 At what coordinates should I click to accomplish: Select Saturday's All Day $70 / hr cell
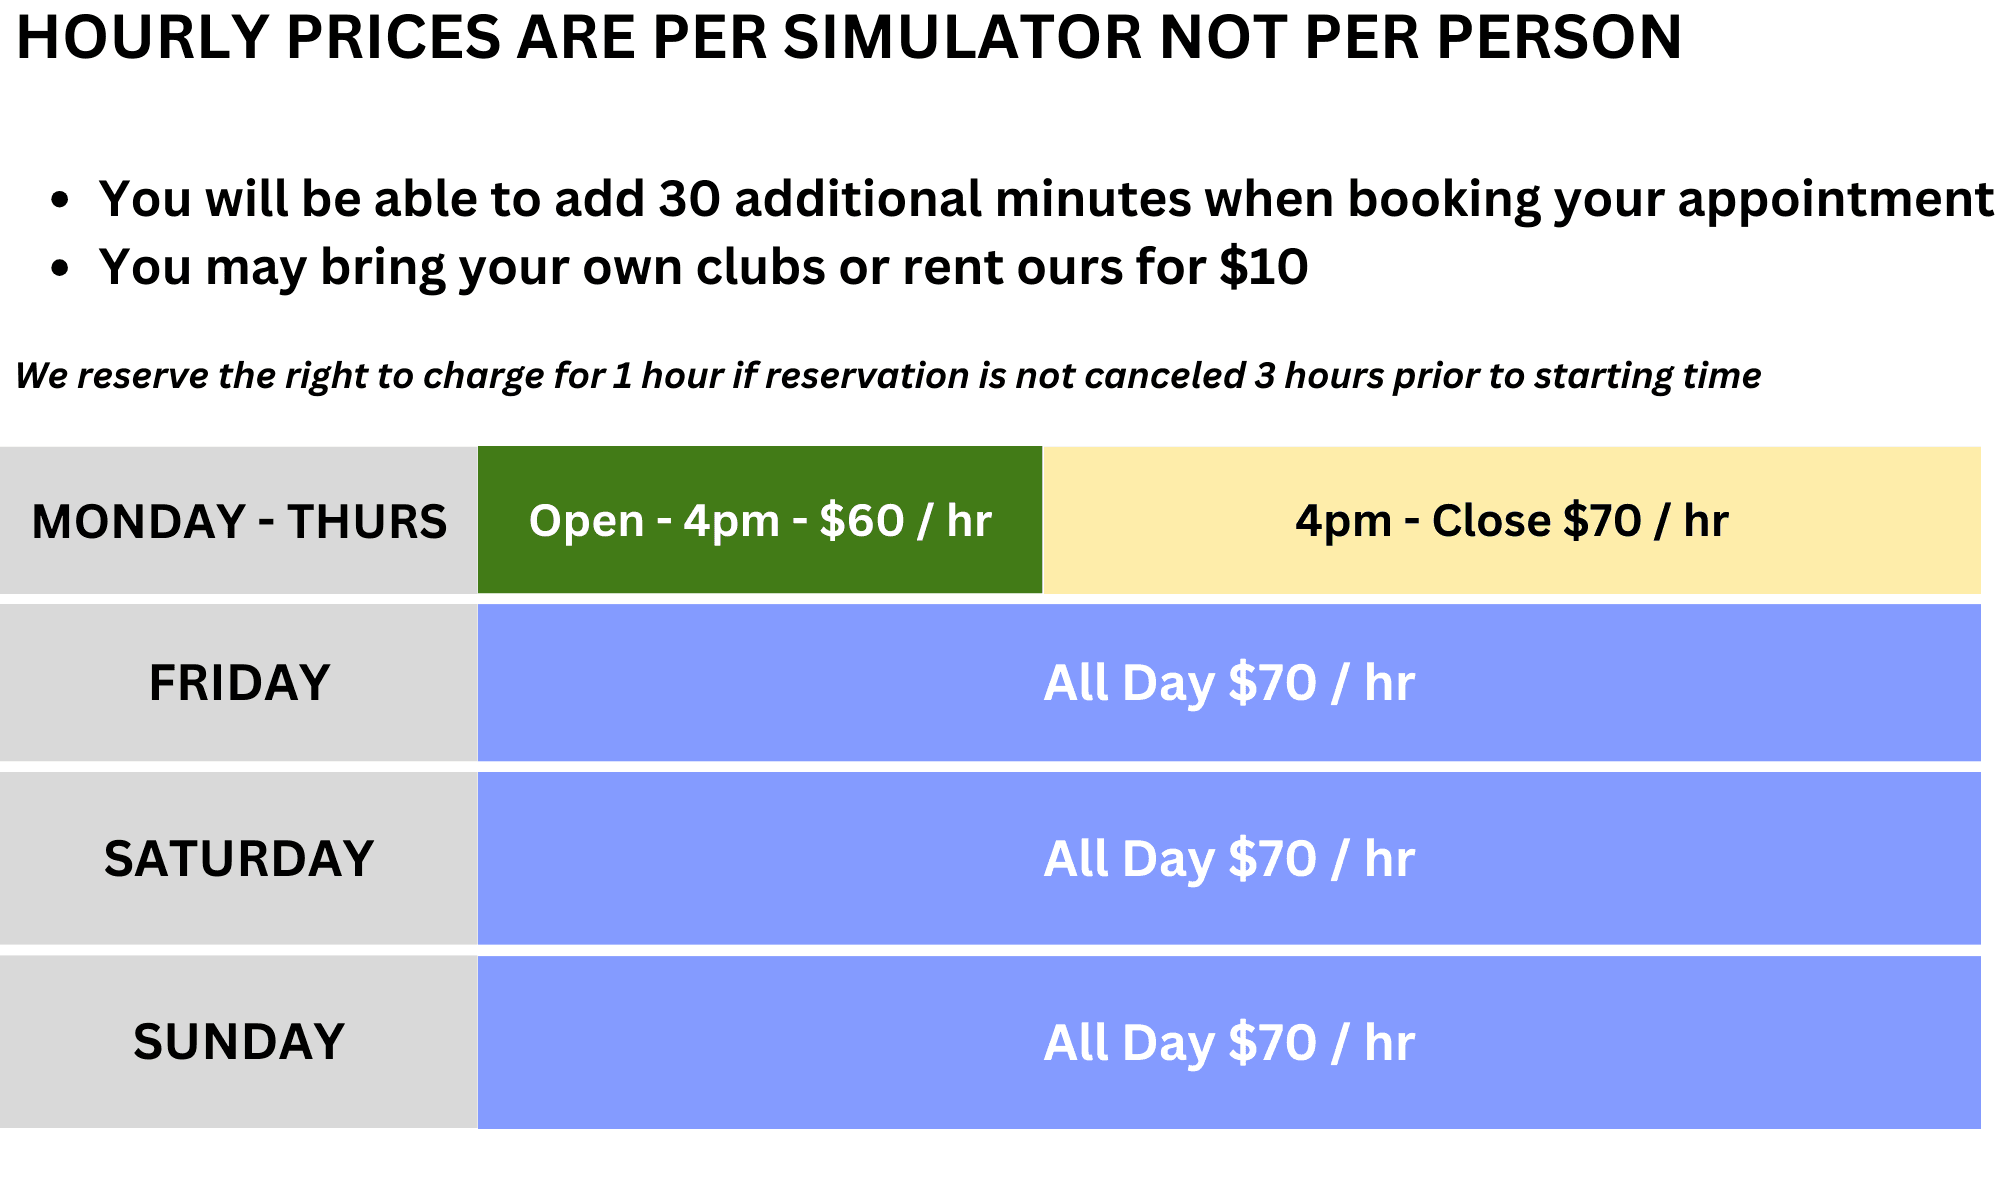pyautogui.click(x=1229, y=858)
